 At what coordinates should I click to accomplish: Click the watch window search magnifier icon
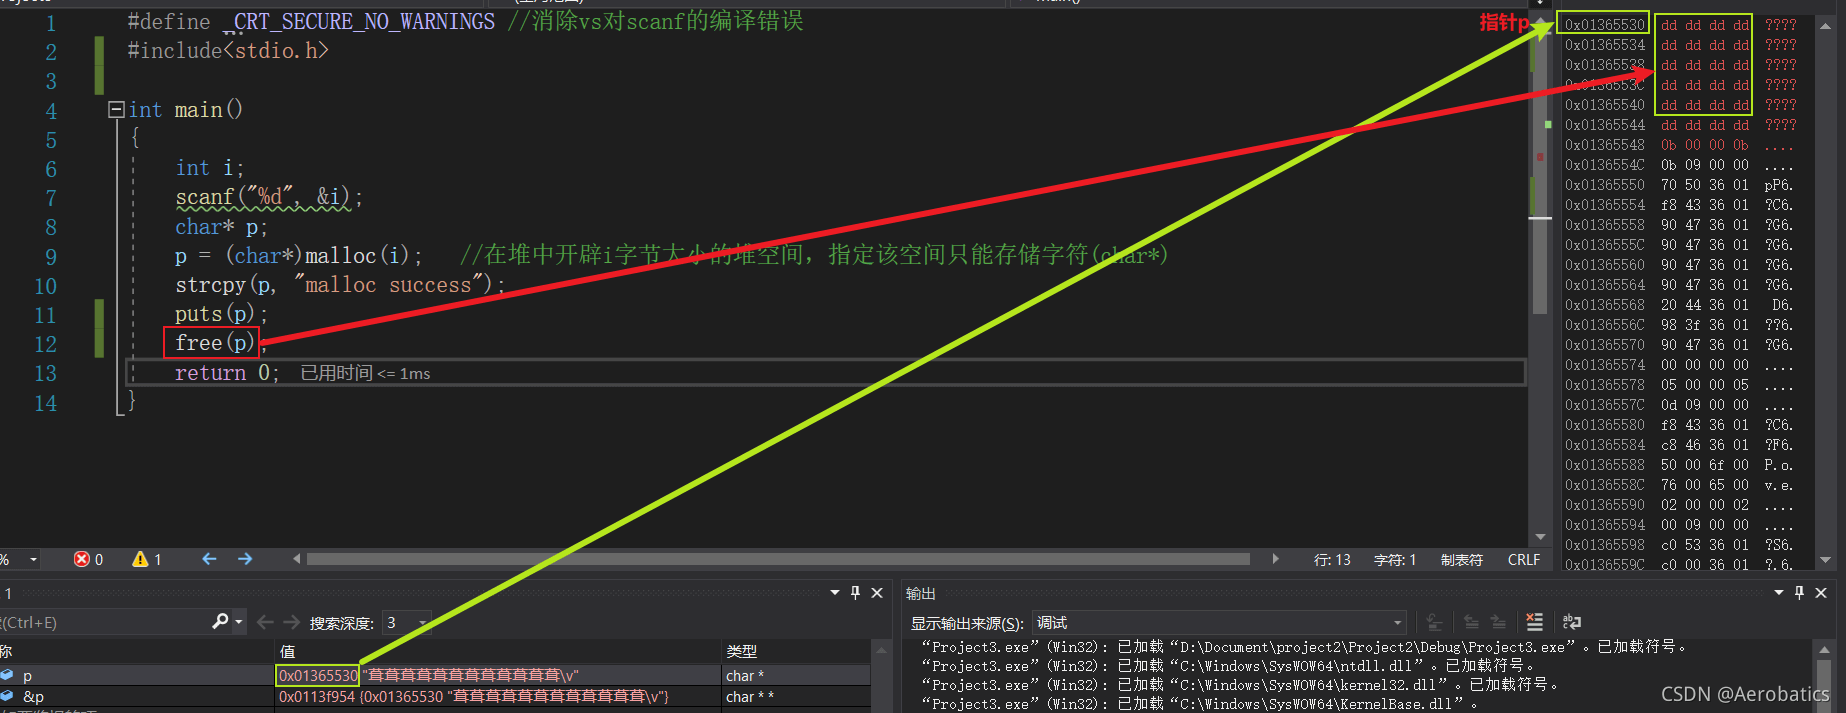(220, 622)
